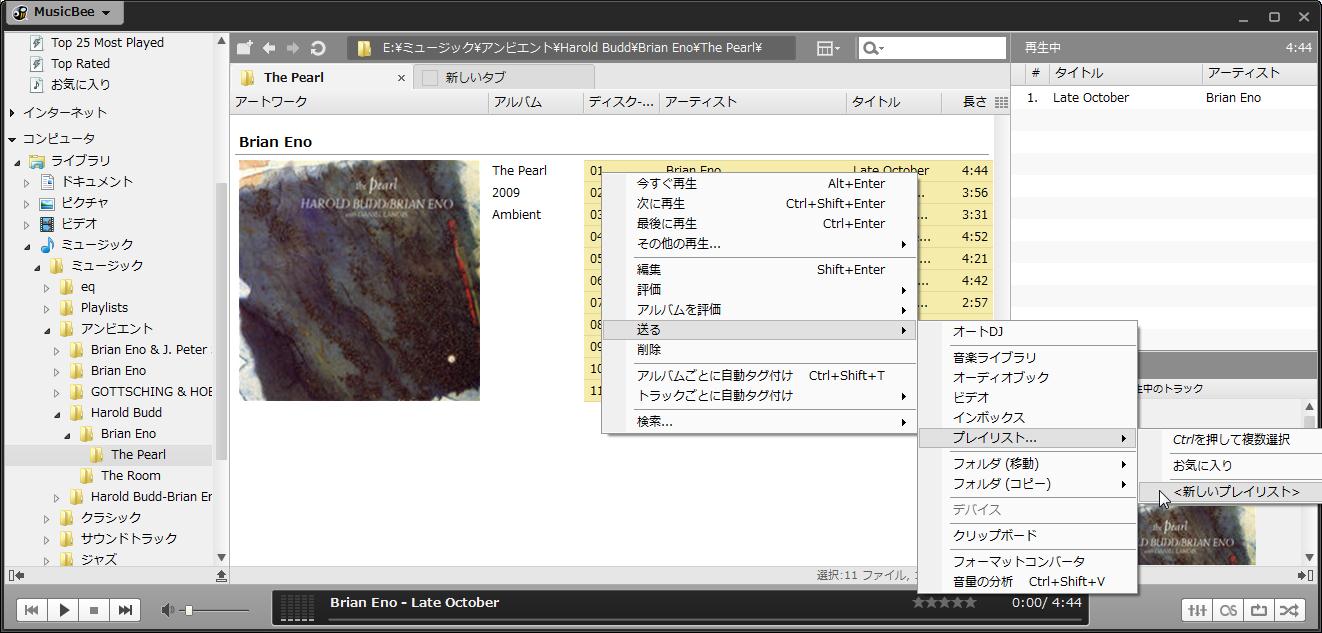1322x633 pixels.
Task: Expand フォルダ (コピー) submenu
Action: coord(1027,484)
